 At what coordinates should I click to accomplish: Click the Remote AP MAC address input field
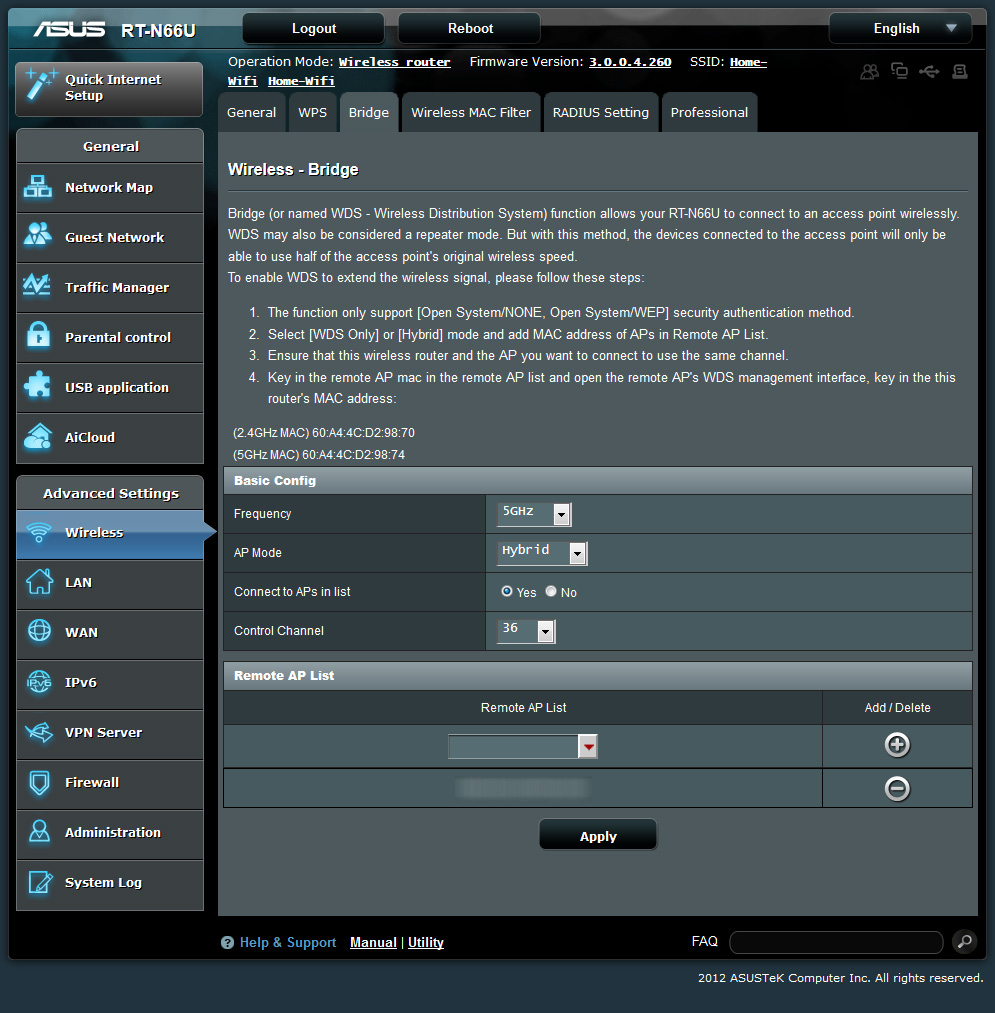pos(513,747)
